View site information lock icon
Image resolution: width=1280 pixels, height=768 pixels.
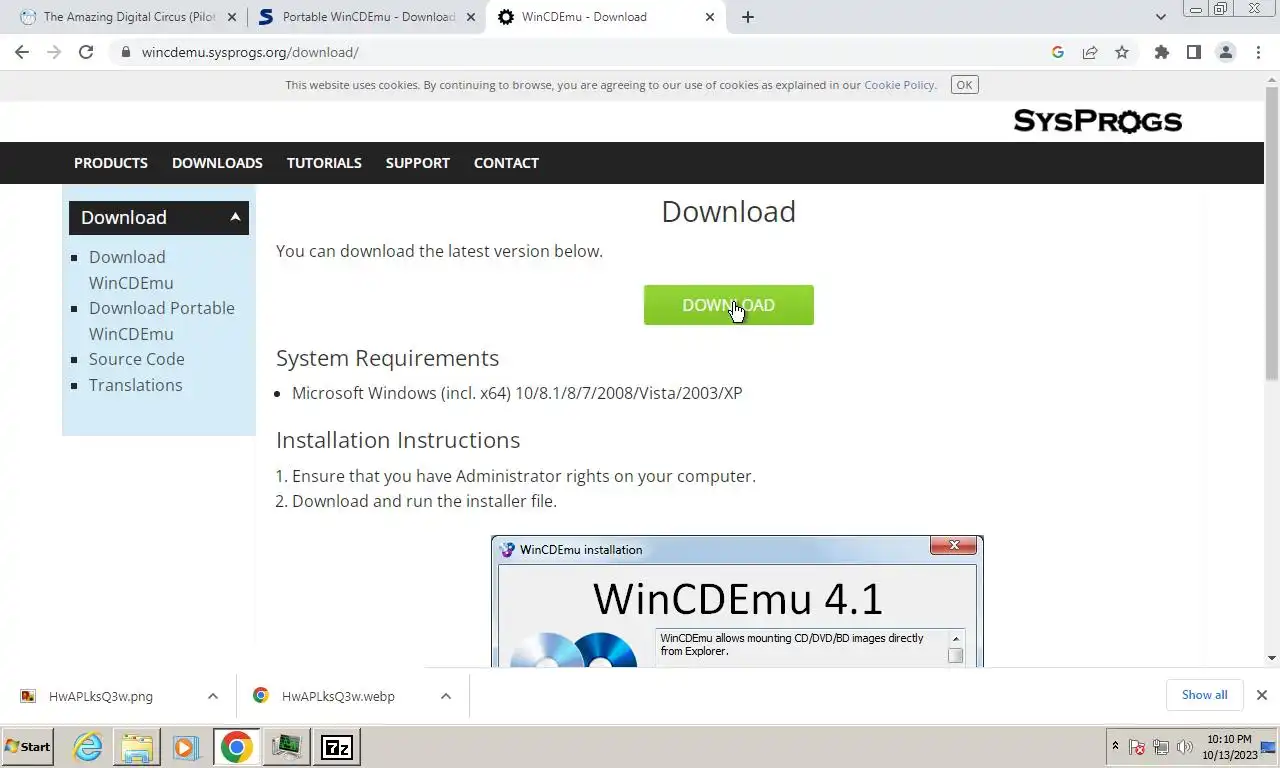[125, 52]
